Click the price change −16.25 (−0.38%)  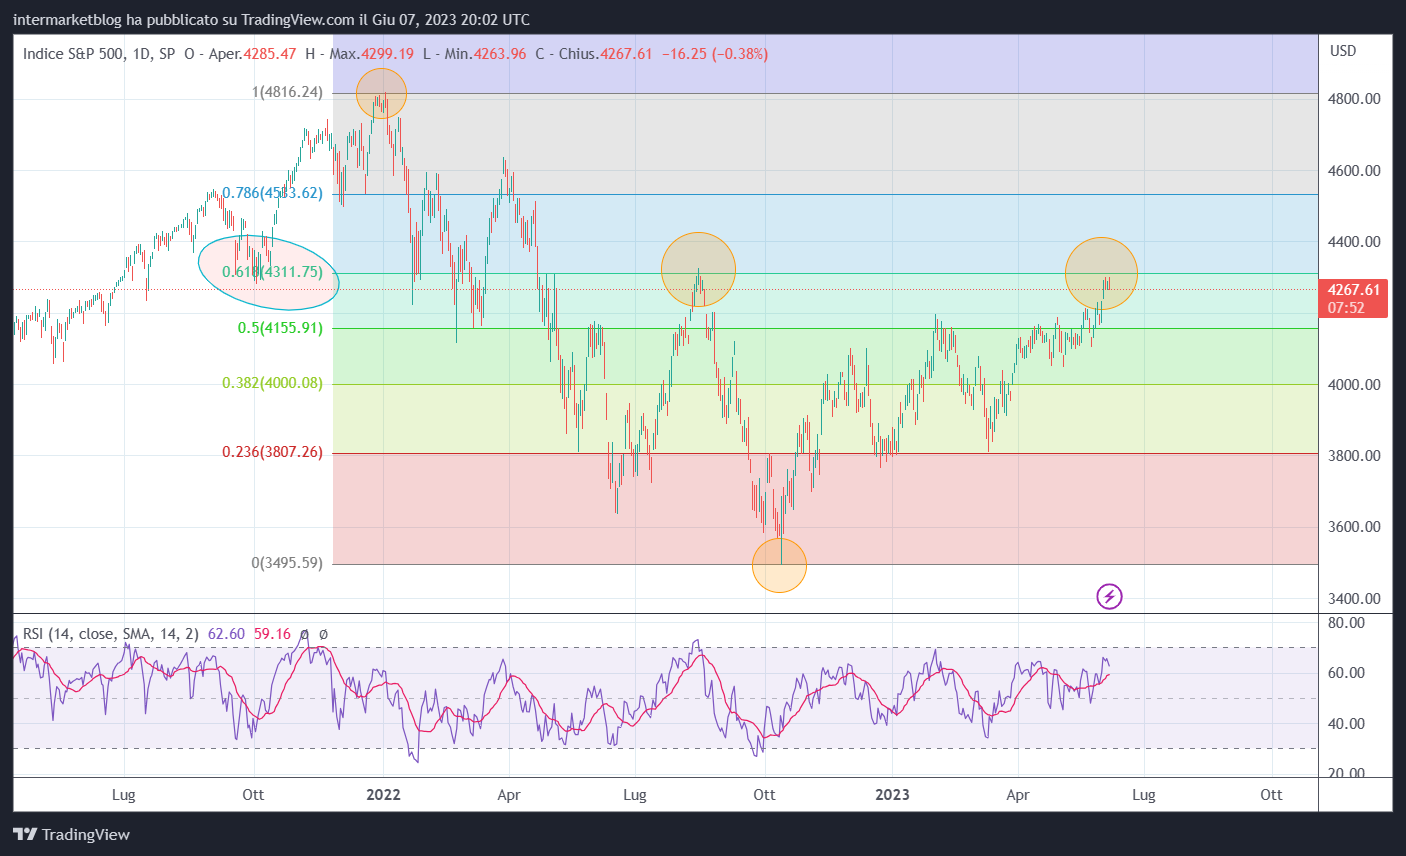click(715, 54)
